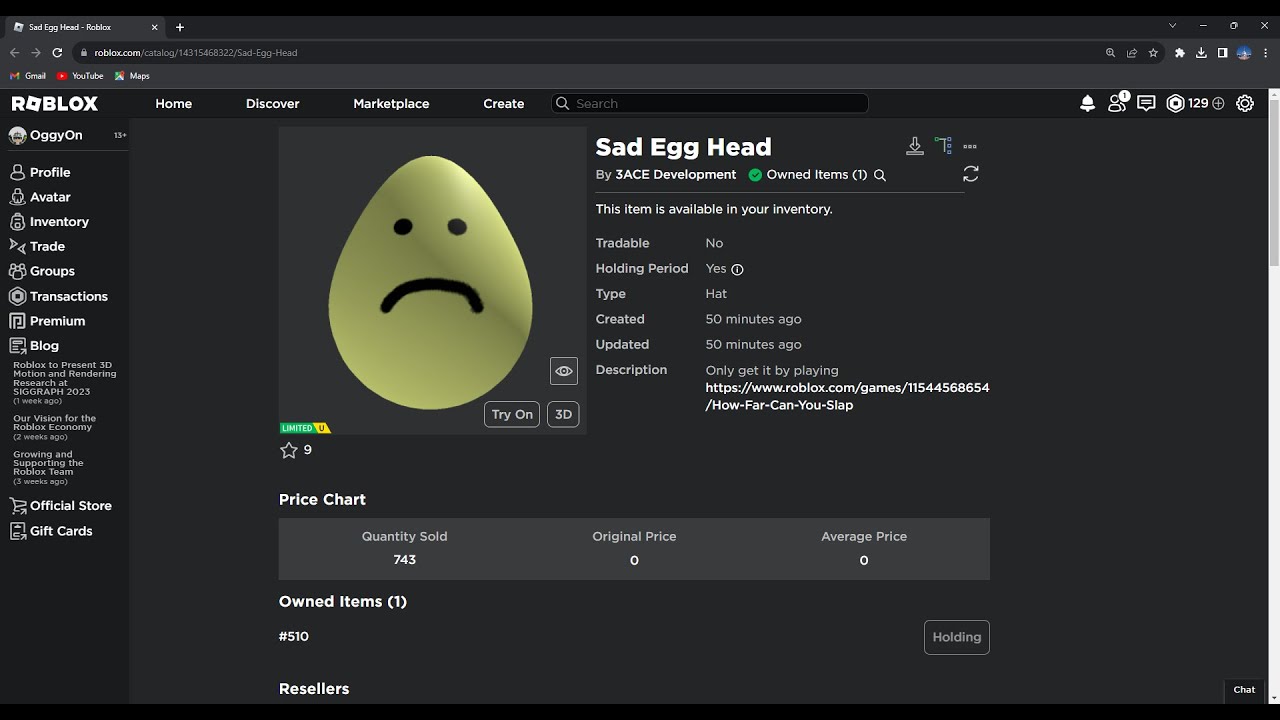1280x720 pixels.
Task: Open Chrome profile avatar
Action: 1244,53
